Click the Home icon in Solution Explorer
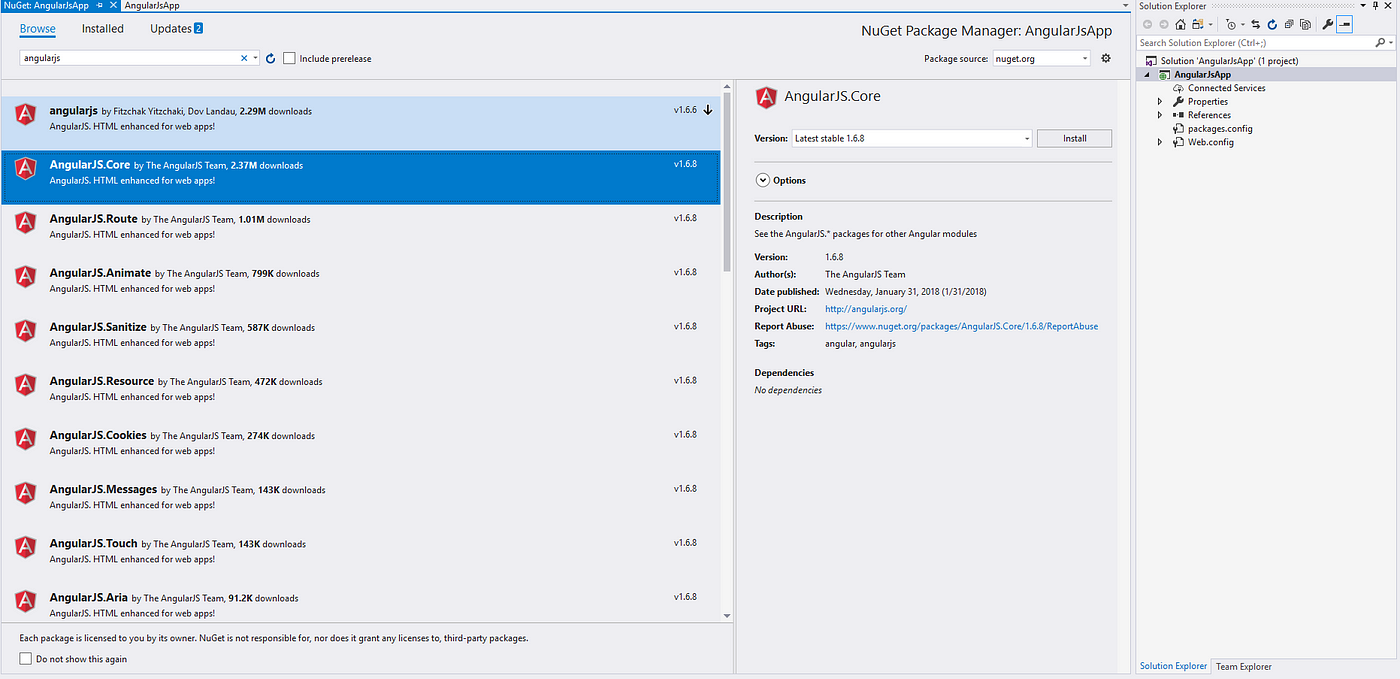 pyautogui.click(x=1180, y=24)
